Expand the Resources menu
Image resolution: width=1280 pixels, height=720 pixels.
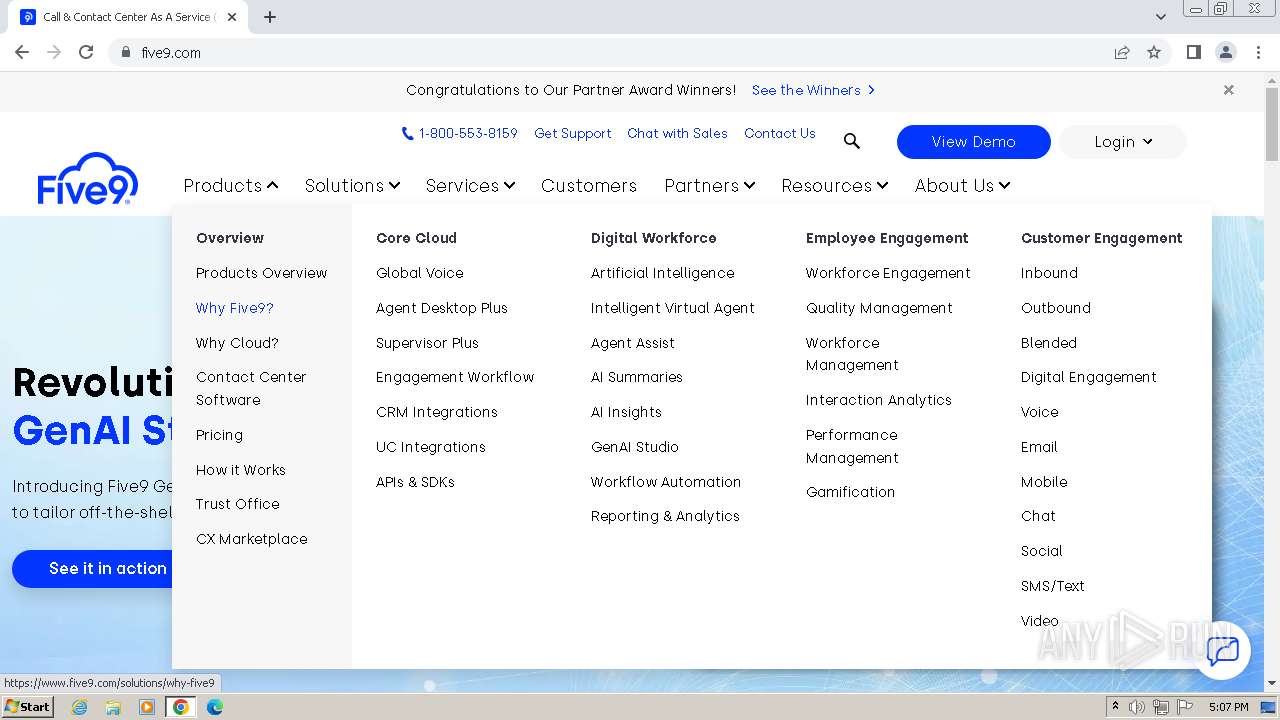point(834,186)
